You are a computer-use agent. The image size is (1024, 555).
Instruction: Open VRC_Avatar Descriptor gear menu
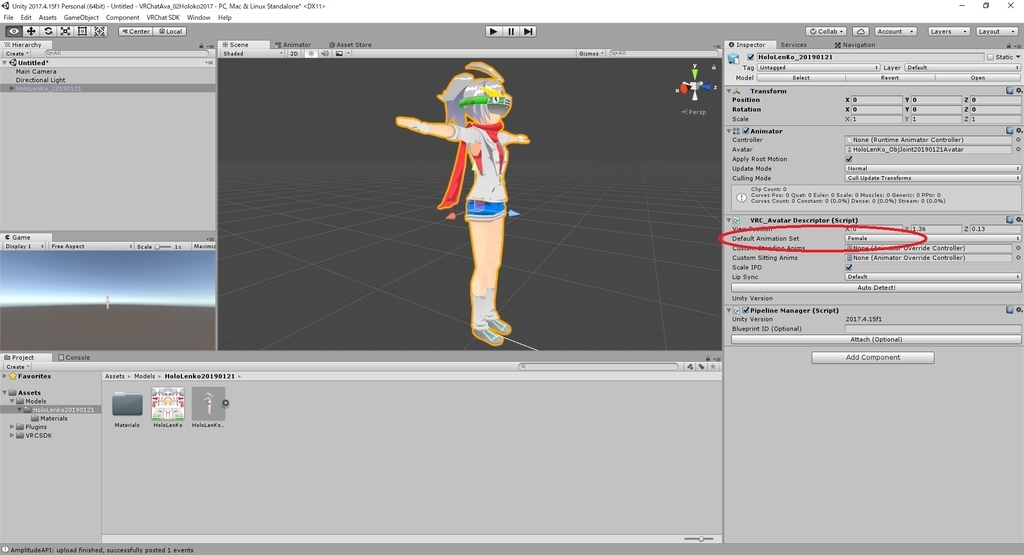[1018, 220]
